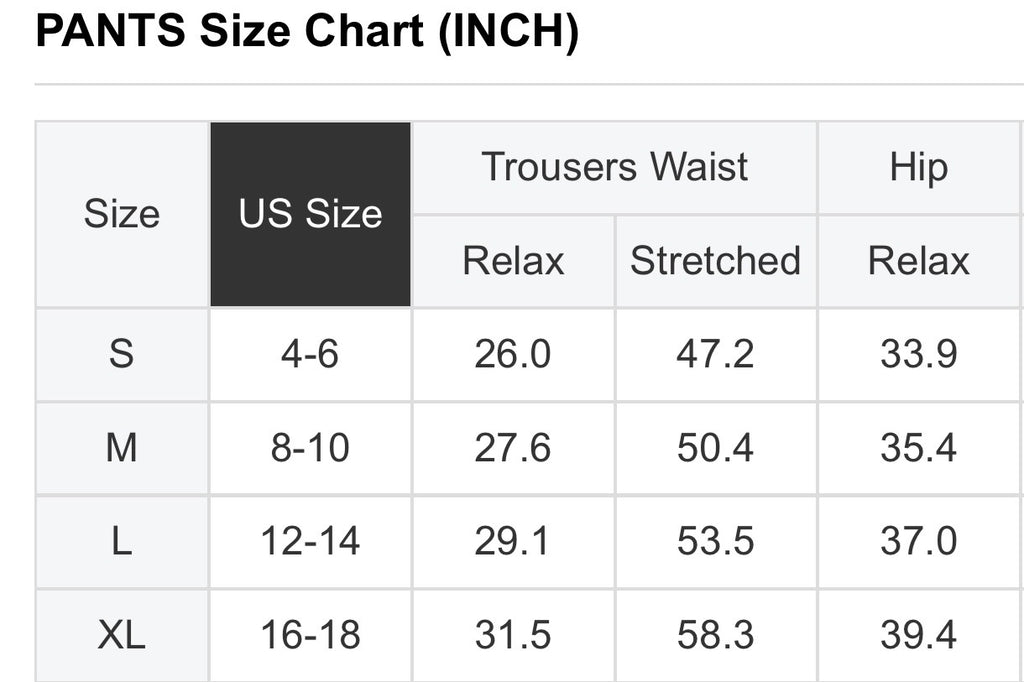Select the US size 16-18 cell

[x=310, y=635]
